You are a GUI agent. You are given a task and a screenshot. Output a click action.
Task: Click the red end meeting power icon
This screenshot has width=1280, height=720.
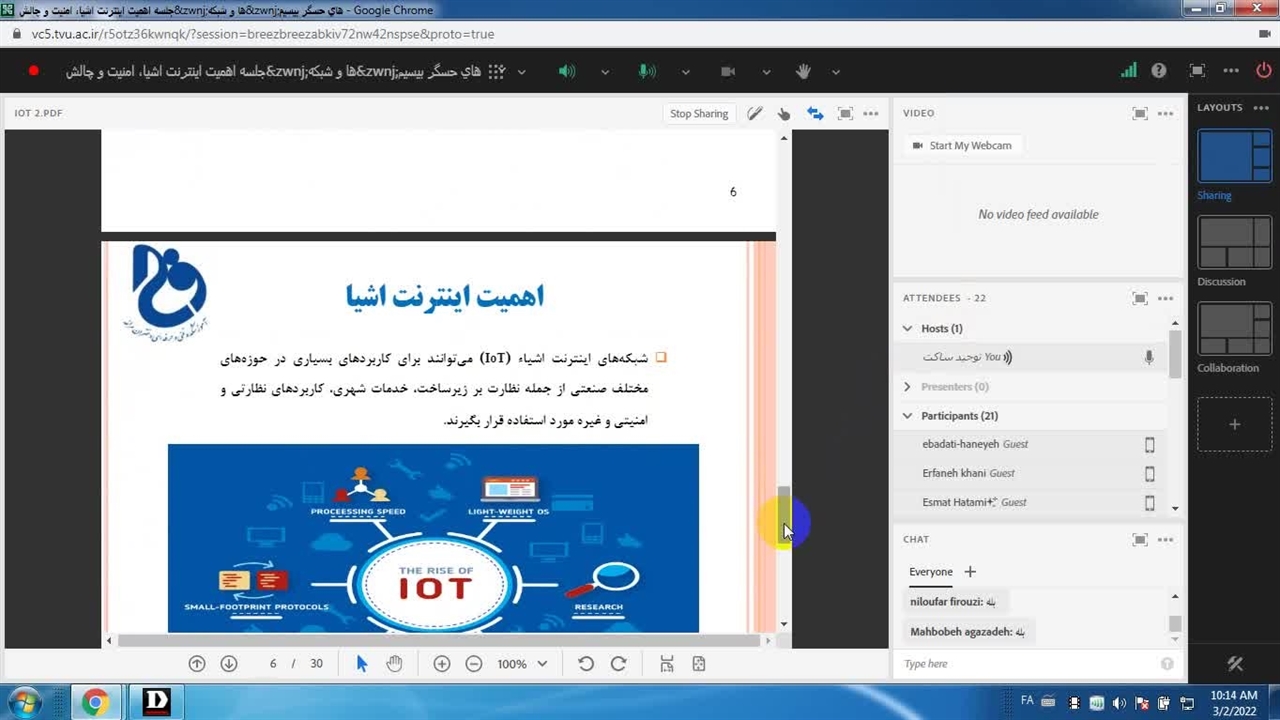point(1263,71)
